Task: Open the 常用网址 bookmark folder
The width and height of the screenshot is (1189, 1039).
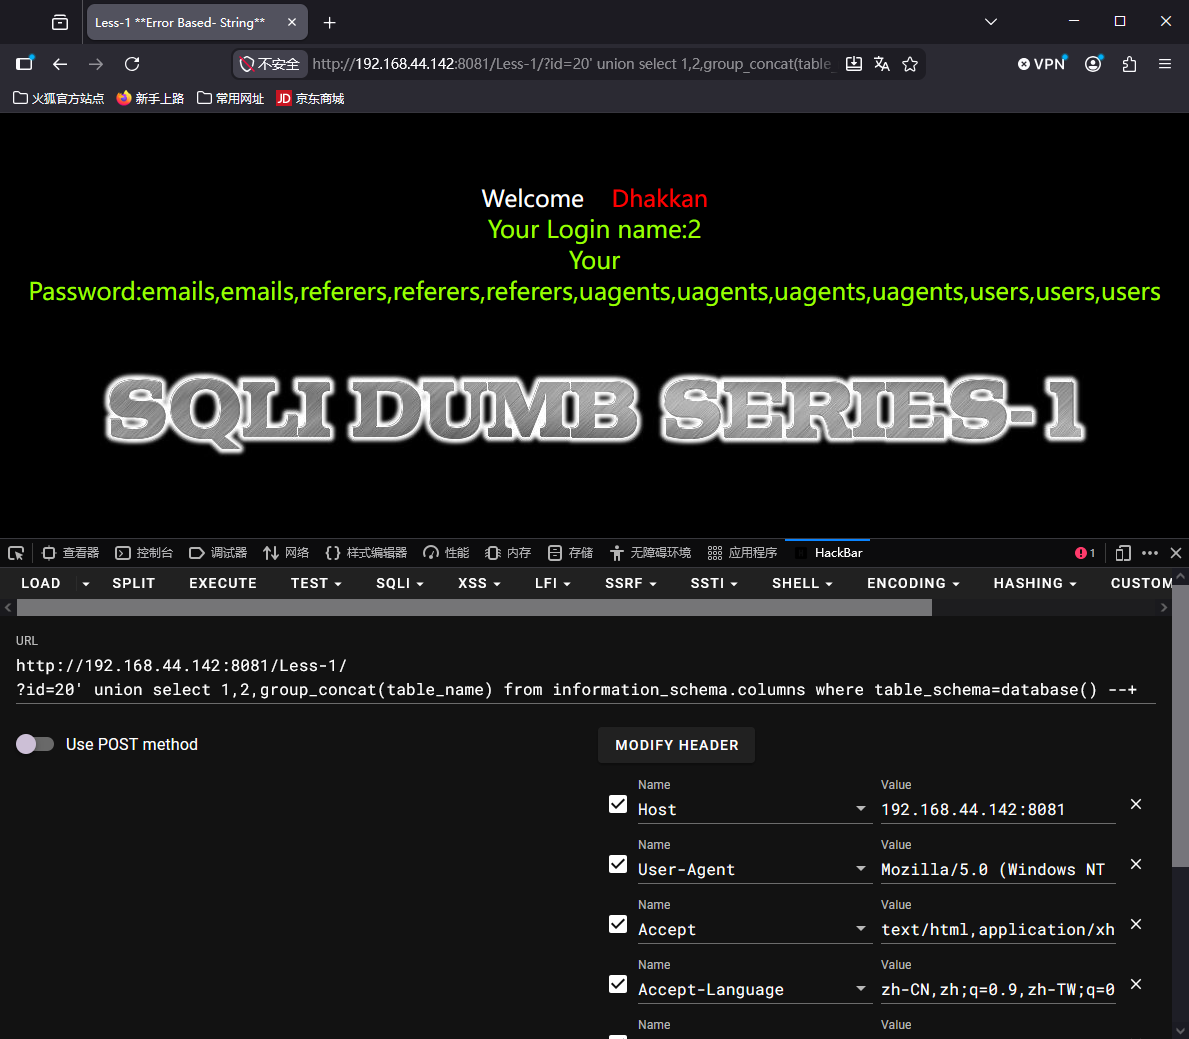Action: (x=231, y=99)
